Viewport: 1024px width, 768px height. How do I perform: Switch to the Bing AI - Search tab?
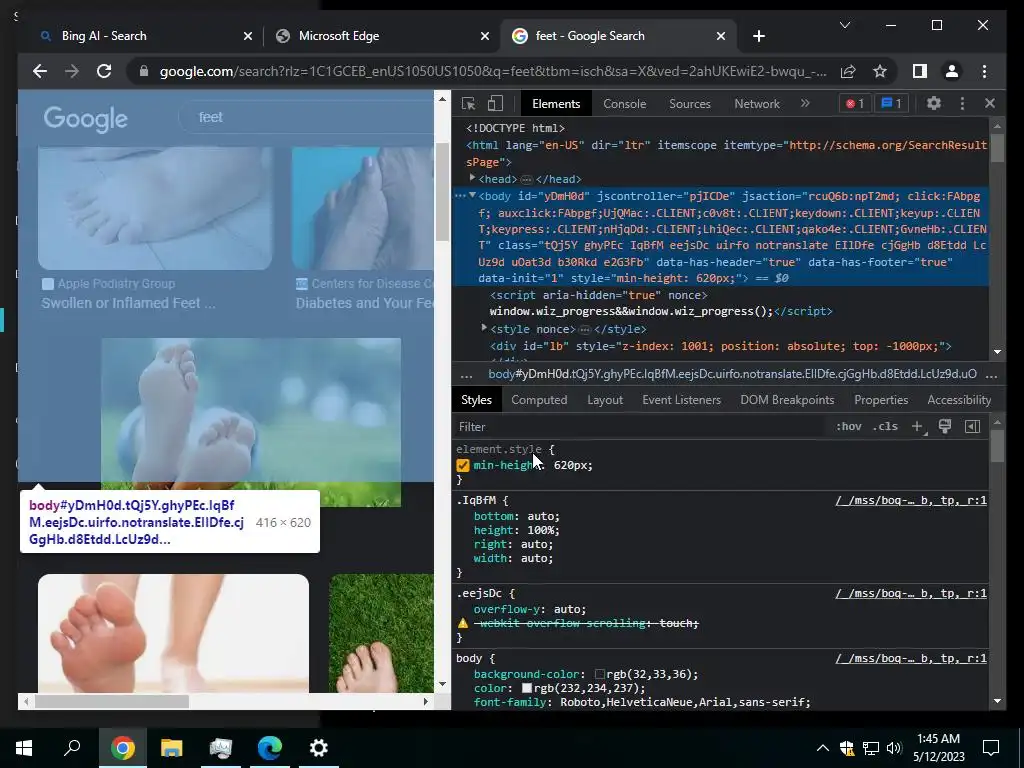[104, 36]
